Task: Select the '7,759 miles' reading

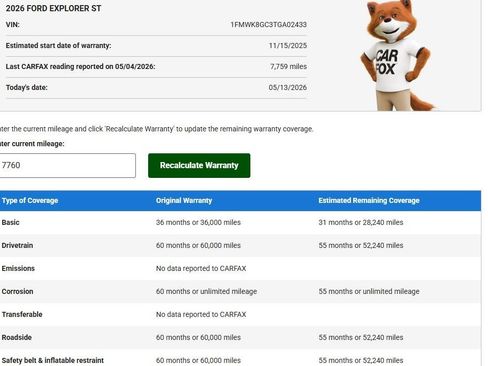Action: pos(288,67)
